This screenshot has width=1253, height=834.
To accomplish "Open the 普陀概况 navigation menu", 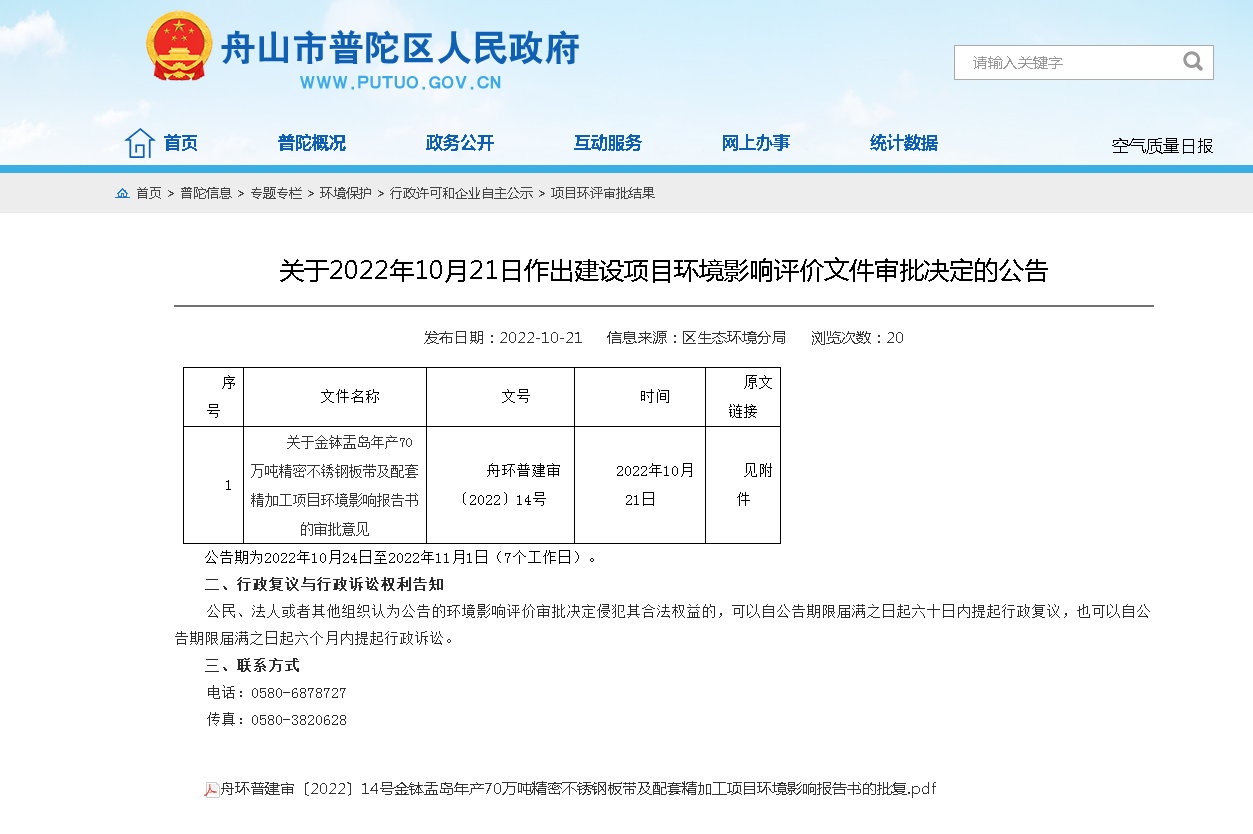I will pyautogui.click(x=311, y=143).
